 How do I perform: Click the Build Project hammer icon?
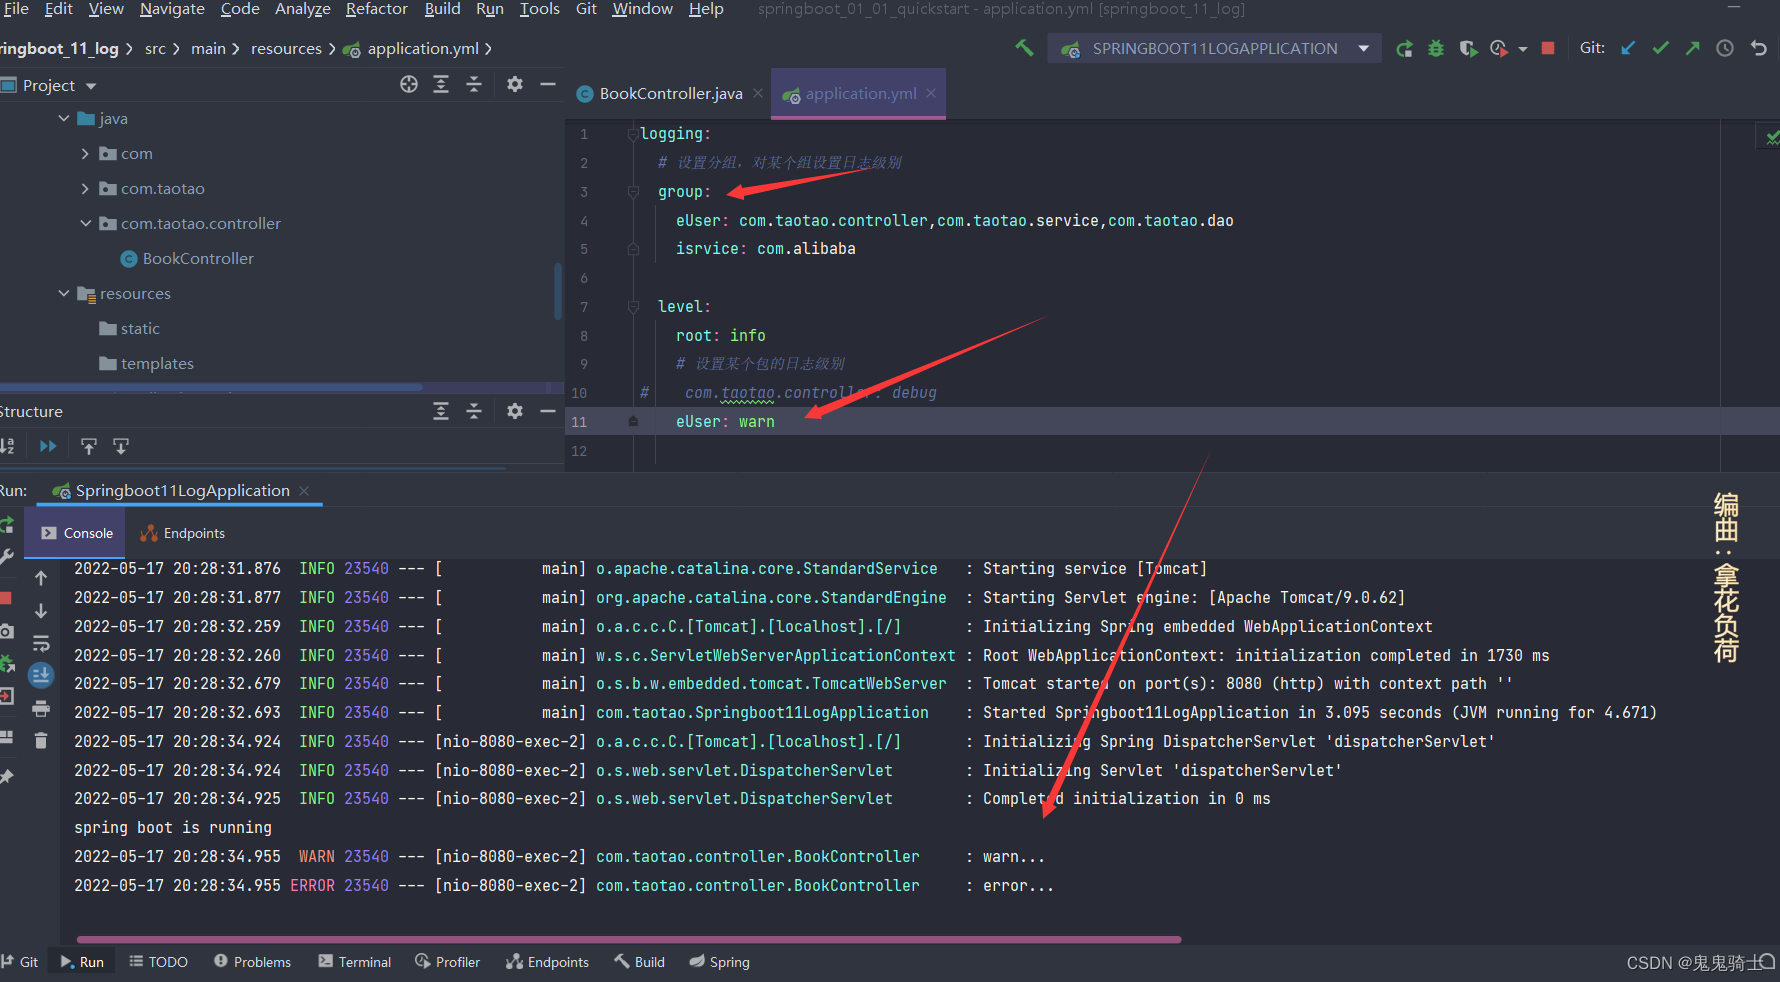pos(1024,47)
